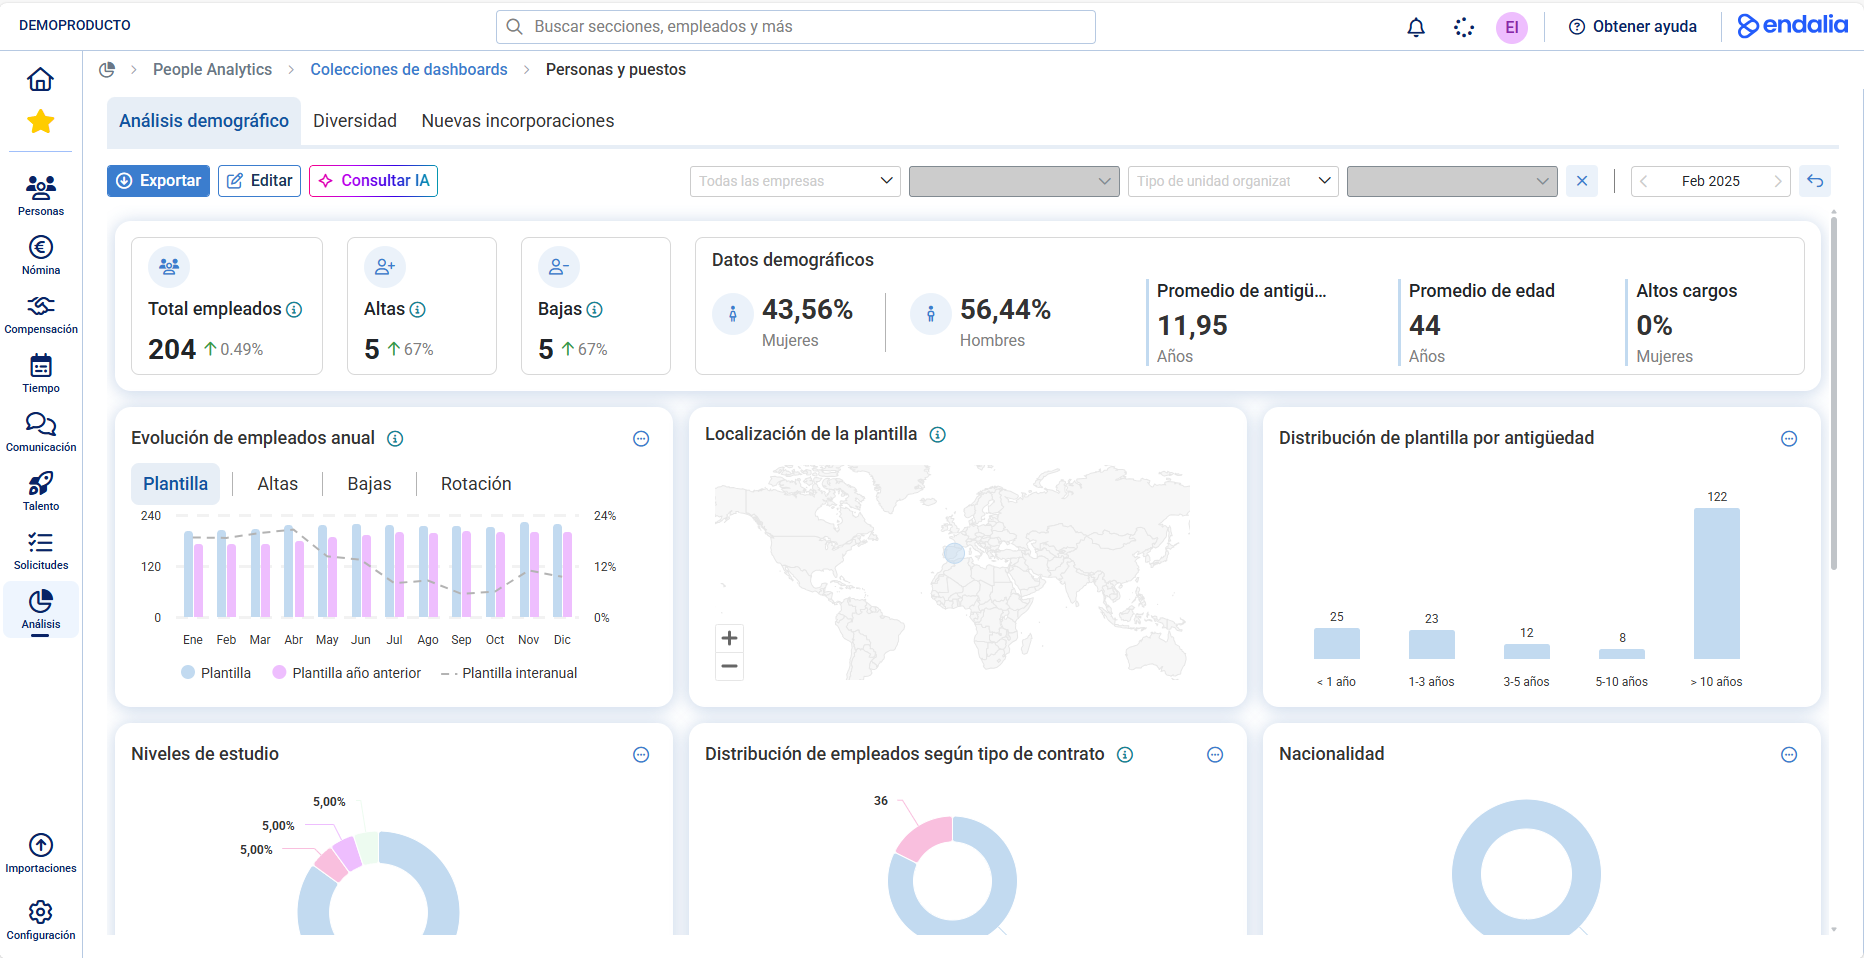Viewport: 1864px width, 958px height.
Task: Show info for tipo de contrato chart
Action: (x=1125, y=755)
